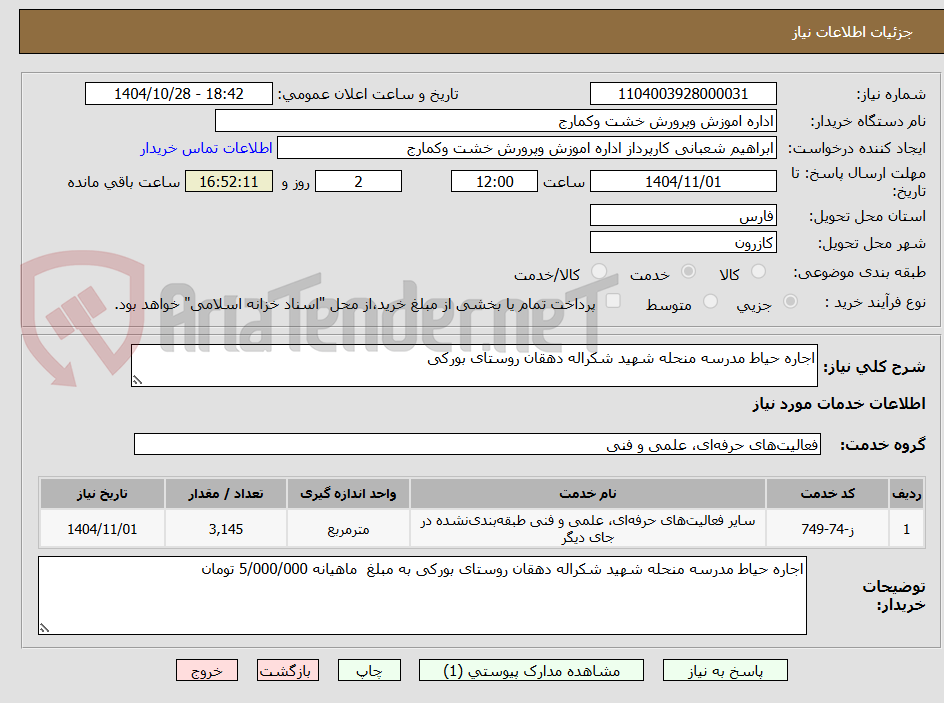Click the شرح کلی نیاز text area
The height and width of the screenshot is (703, 944).
tap(474, 365)
